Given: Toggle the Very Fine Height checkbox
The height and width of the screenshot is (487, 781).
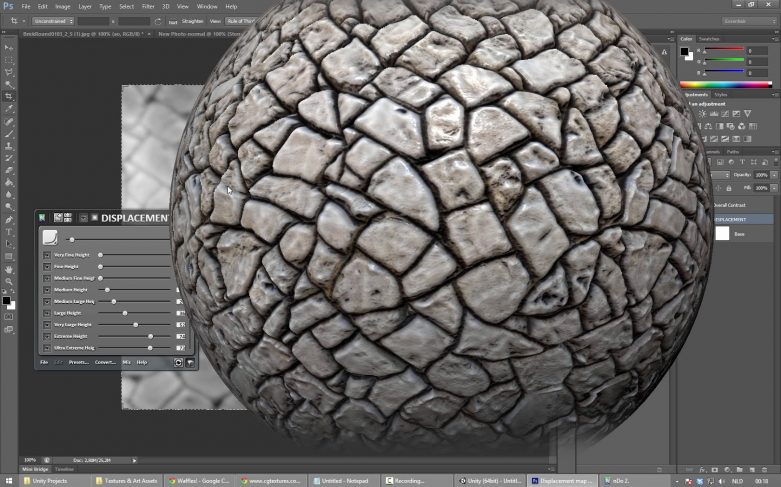Looking at the screenshot, I should point(47,255).
